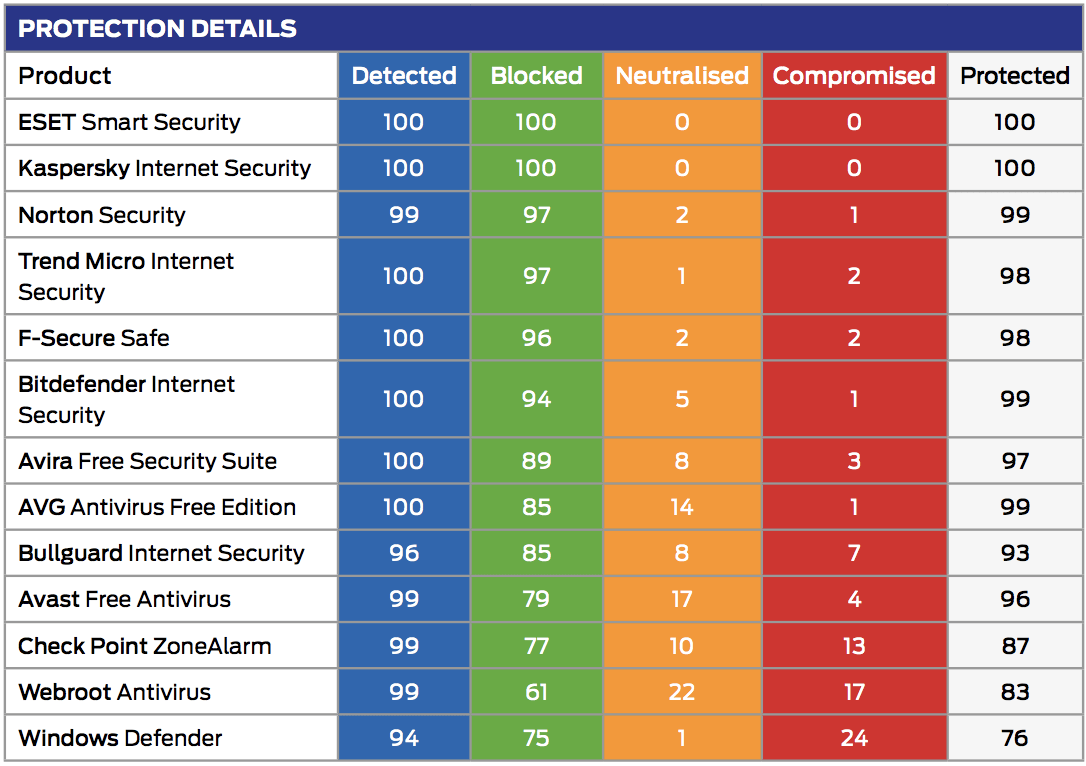1086x766 pixels.
Task: Click Avira's green Blocked value 89
Action: (x=536, y=461)
